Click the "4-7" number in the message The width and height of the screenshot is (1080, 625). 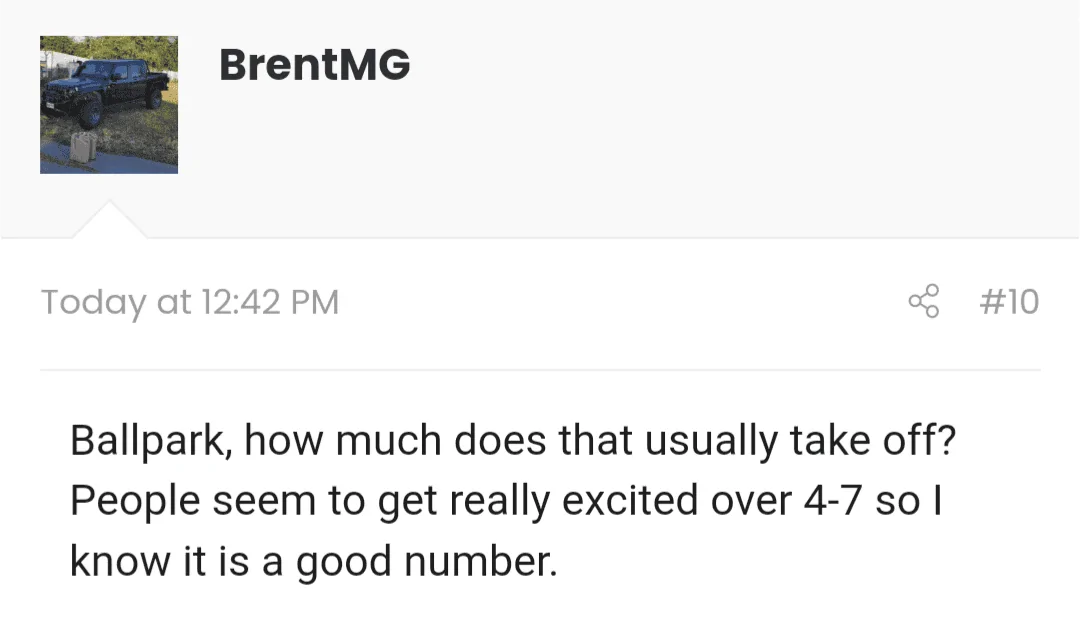pos(833,501)
